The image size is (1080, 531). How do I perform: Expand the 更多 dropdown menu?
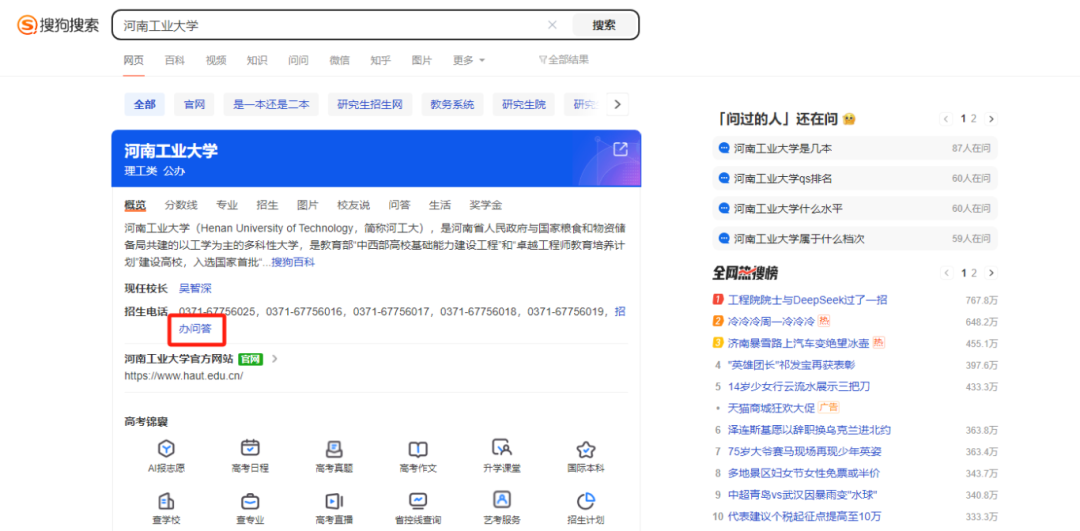pyautogui.click(x=468, y=60)
